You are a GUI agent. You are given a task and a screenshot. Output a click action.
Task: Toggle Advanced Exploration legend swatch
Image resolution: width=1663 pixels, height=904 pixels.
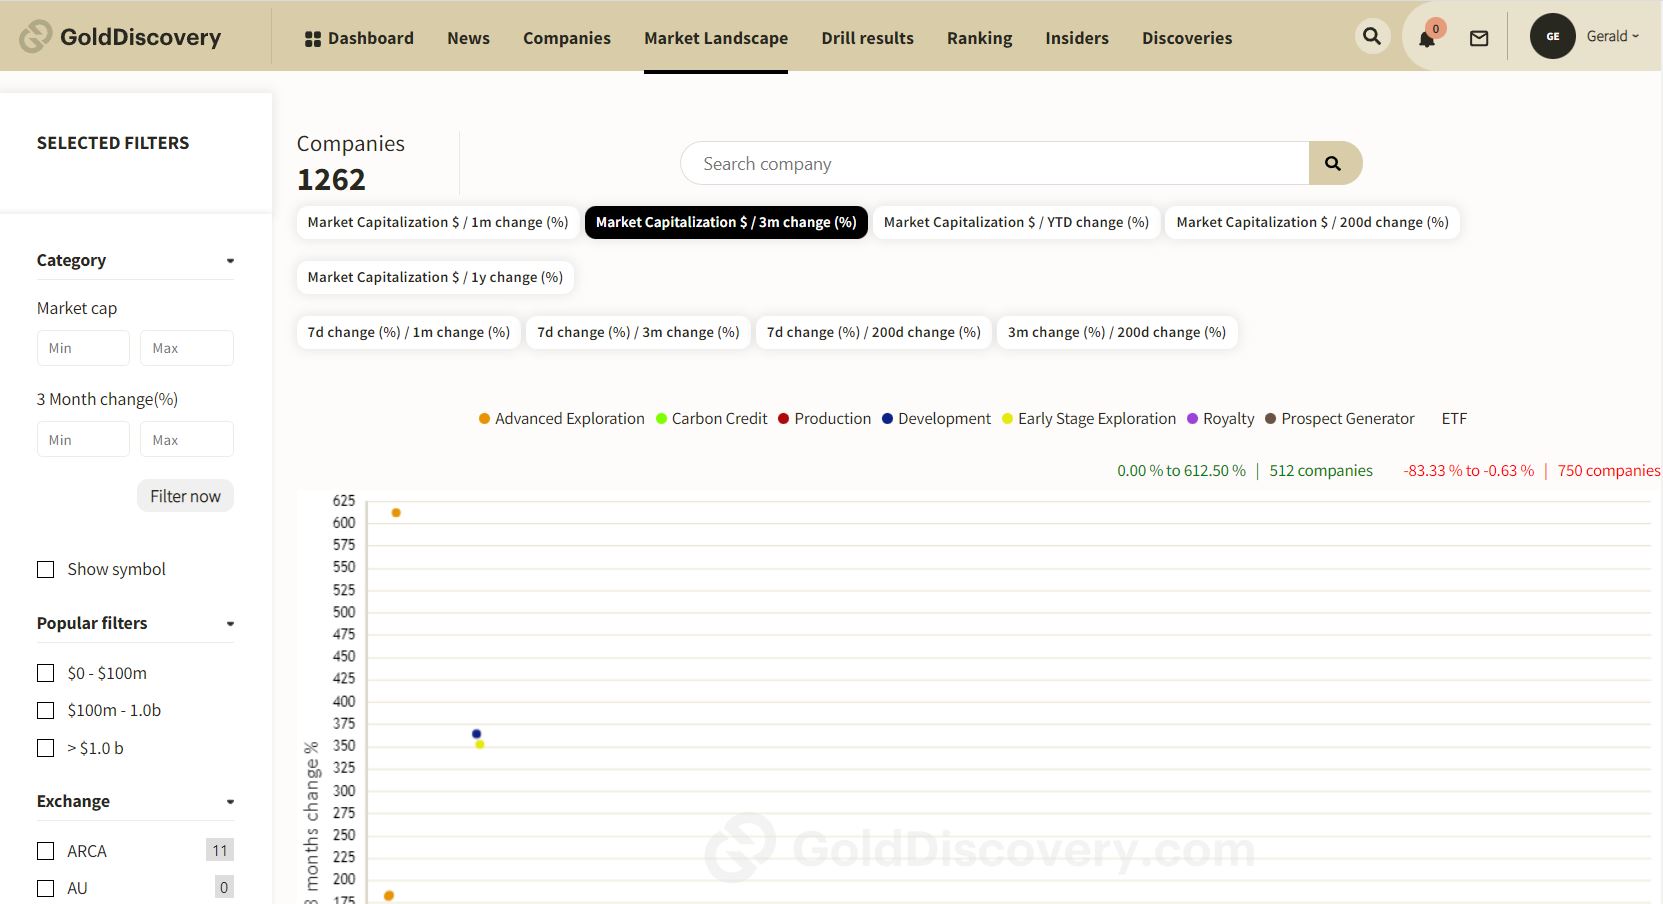484,419
